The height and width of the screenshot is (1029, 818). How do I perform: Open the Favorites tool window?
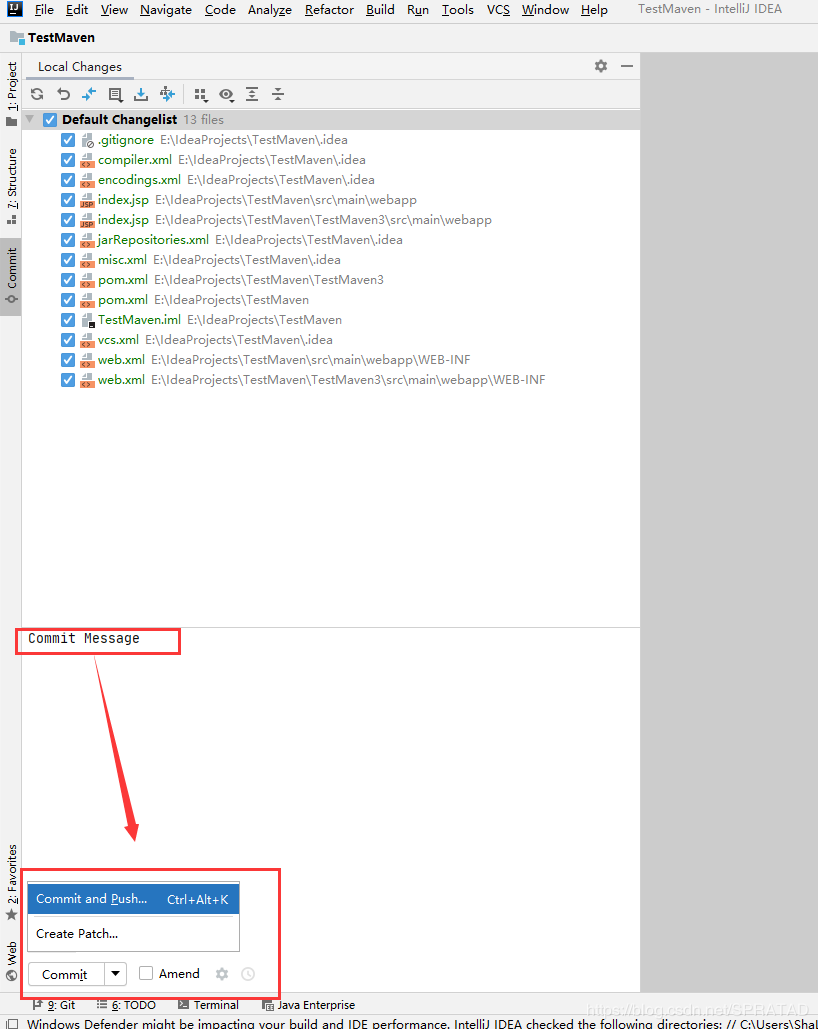pyautogui.click(x=11, y=883)
